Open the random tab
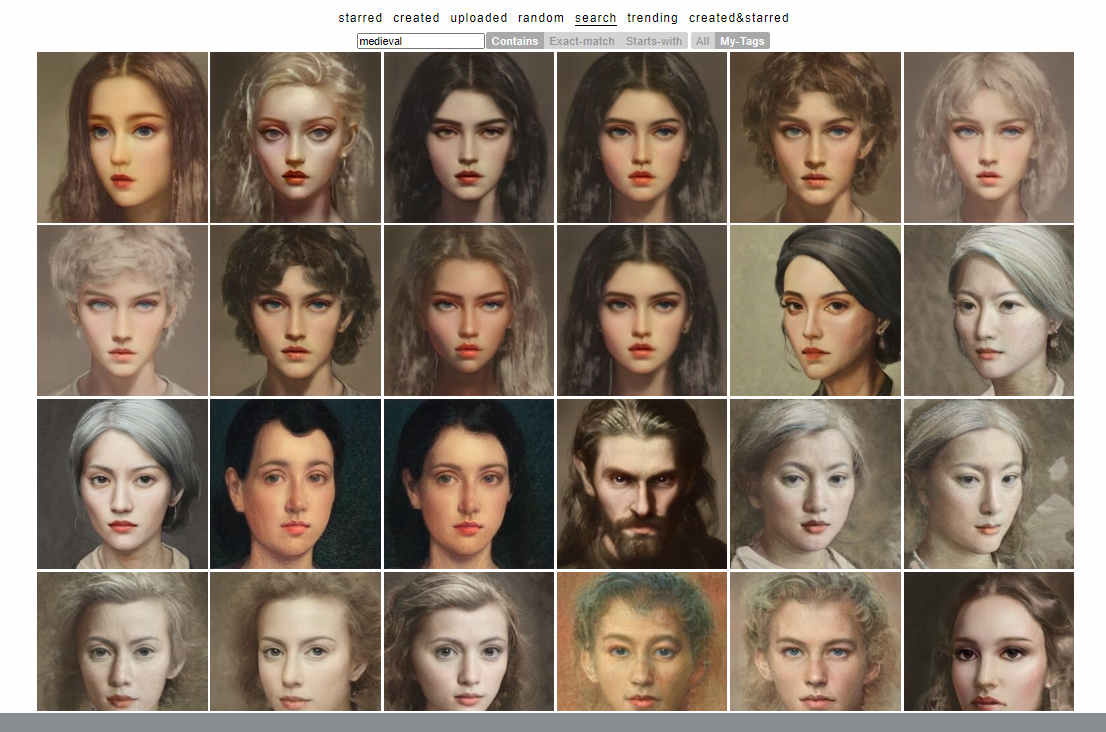This screenshot has height=732, width=1106. [x=540, y=18]
